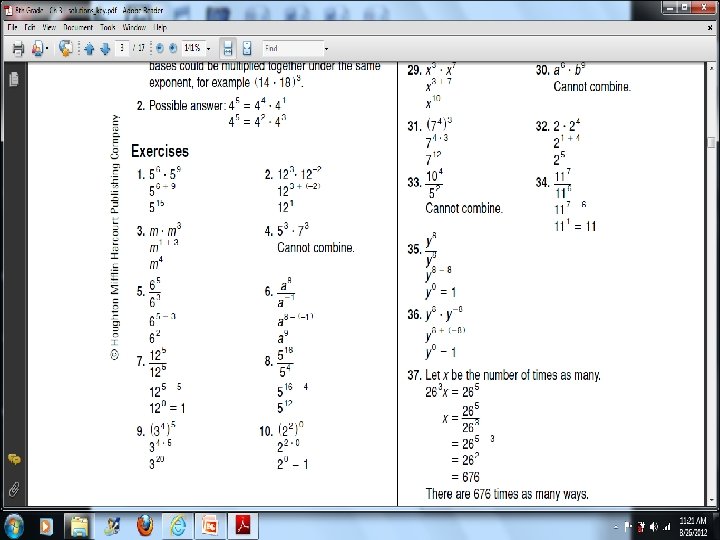The width and height of the screenshot is (720, 540).
Task: Click the vertical scrollbar thumb of document
Action: pyautogui.click(x=711, y=142)
